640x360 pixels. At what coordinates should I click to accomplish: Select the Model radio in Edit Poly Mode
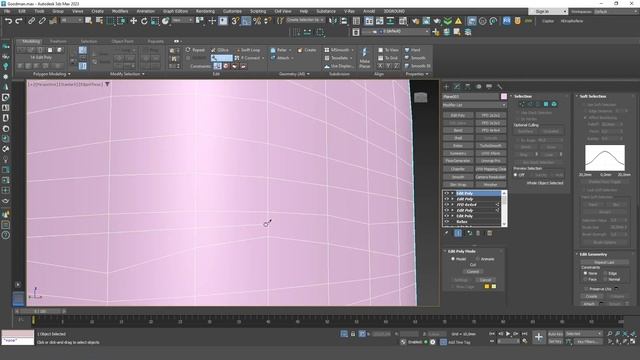[453, 259]
